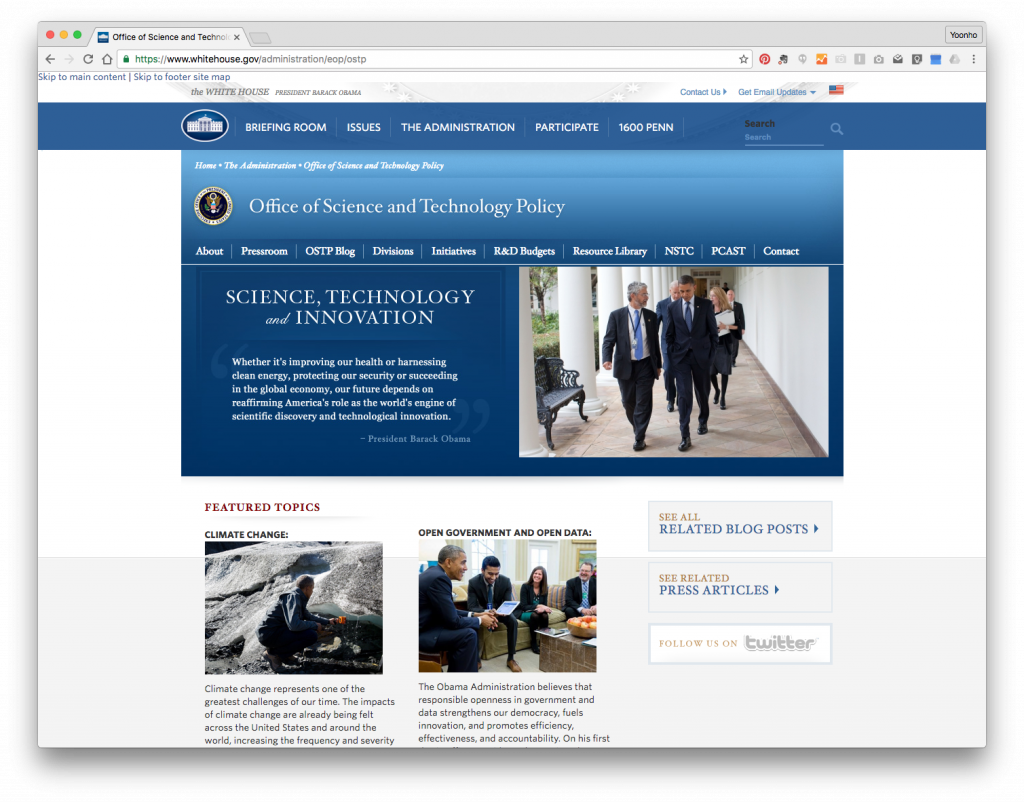Click The Administration breadcrumb link
The height and width of the screenshot is (802, 1024).
click(x=260, y=165)
